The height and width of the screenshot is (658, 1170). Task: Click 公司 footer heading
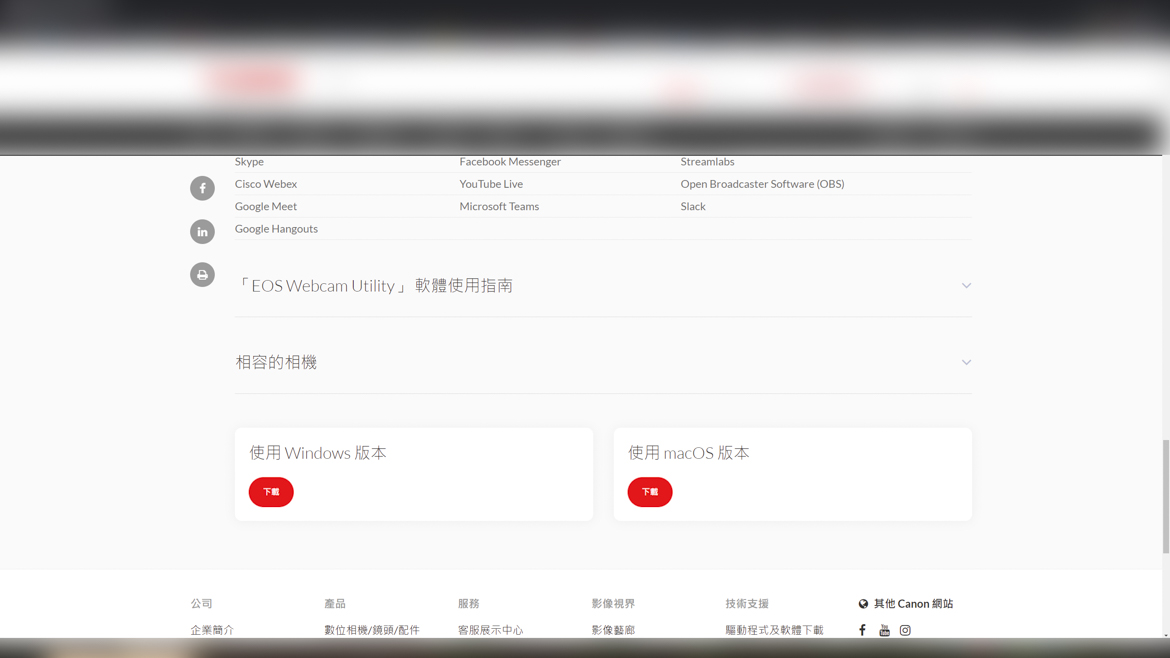[201, 604]
